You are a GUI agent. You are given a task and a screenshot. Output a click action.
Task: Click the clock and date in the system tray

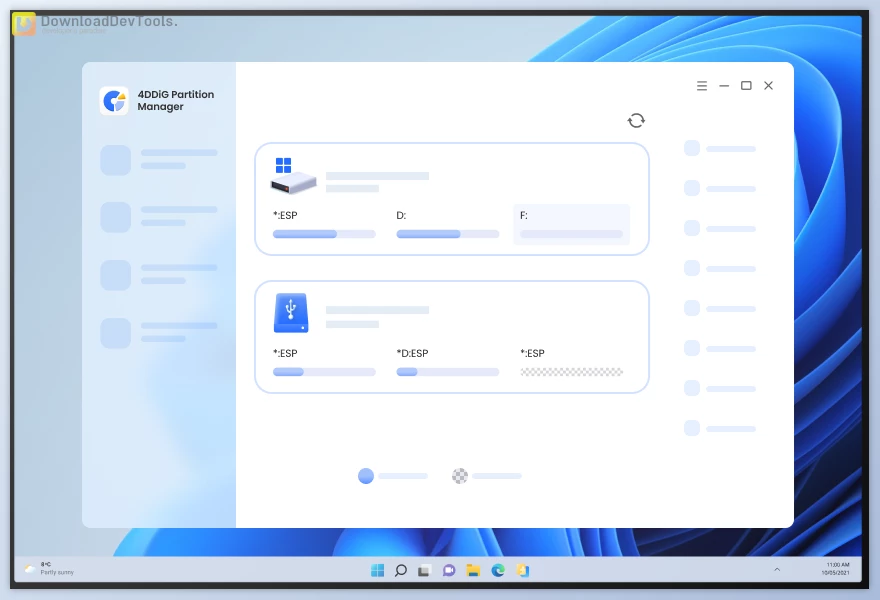pos(835,570)
